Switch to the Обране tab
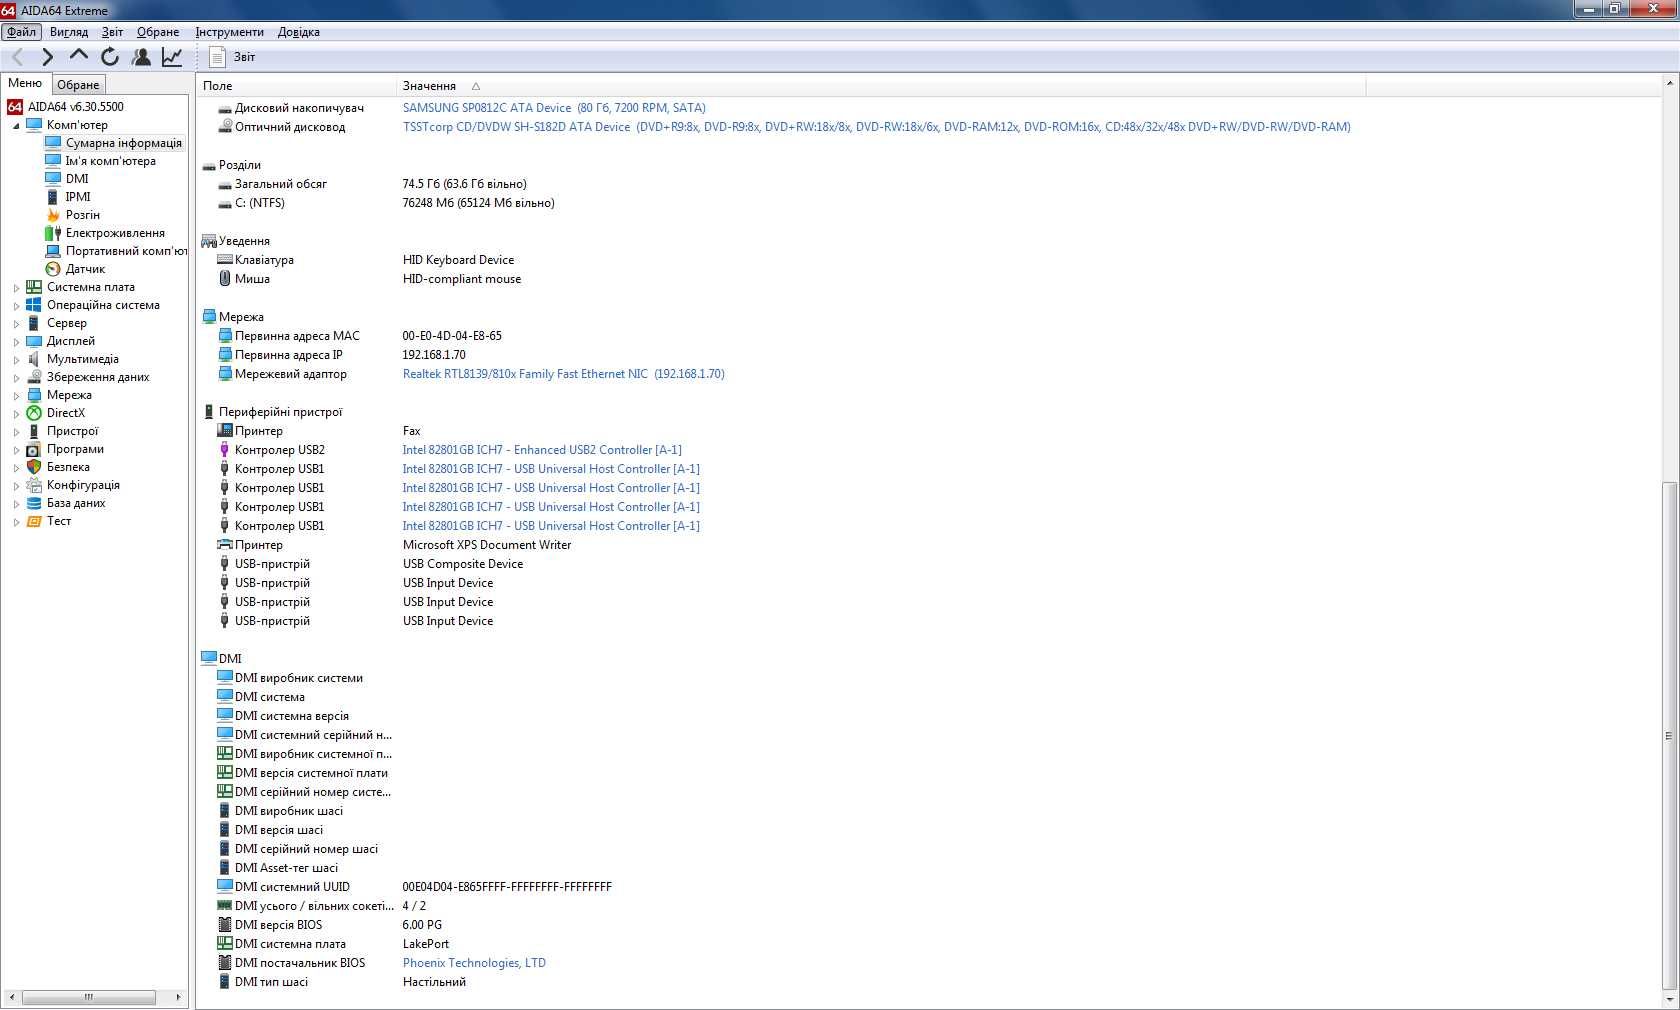This screenshot has height=1010, width=1680. pos(78,85)
